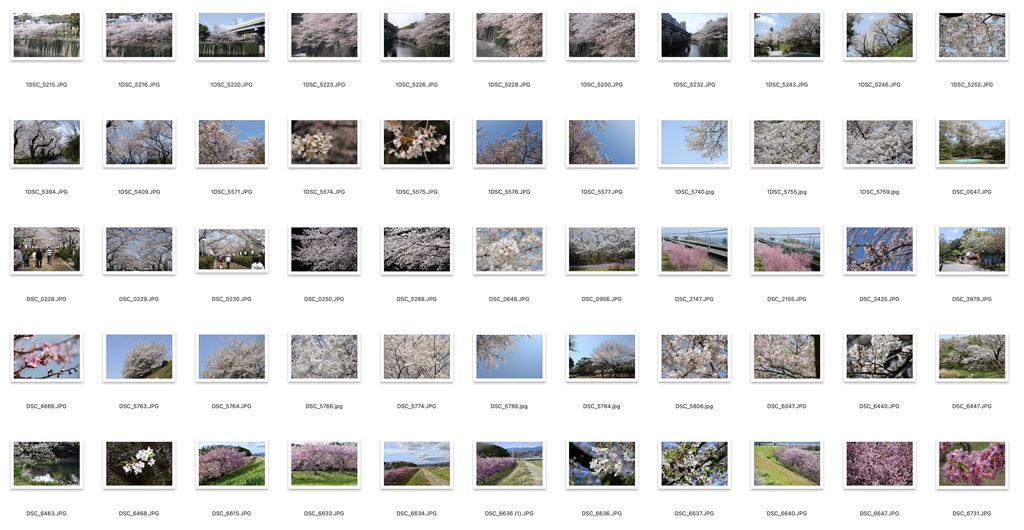Select the DSC_6634.JPG dirt path thumbnail
Screen dimensions: 1024x530
417,463
